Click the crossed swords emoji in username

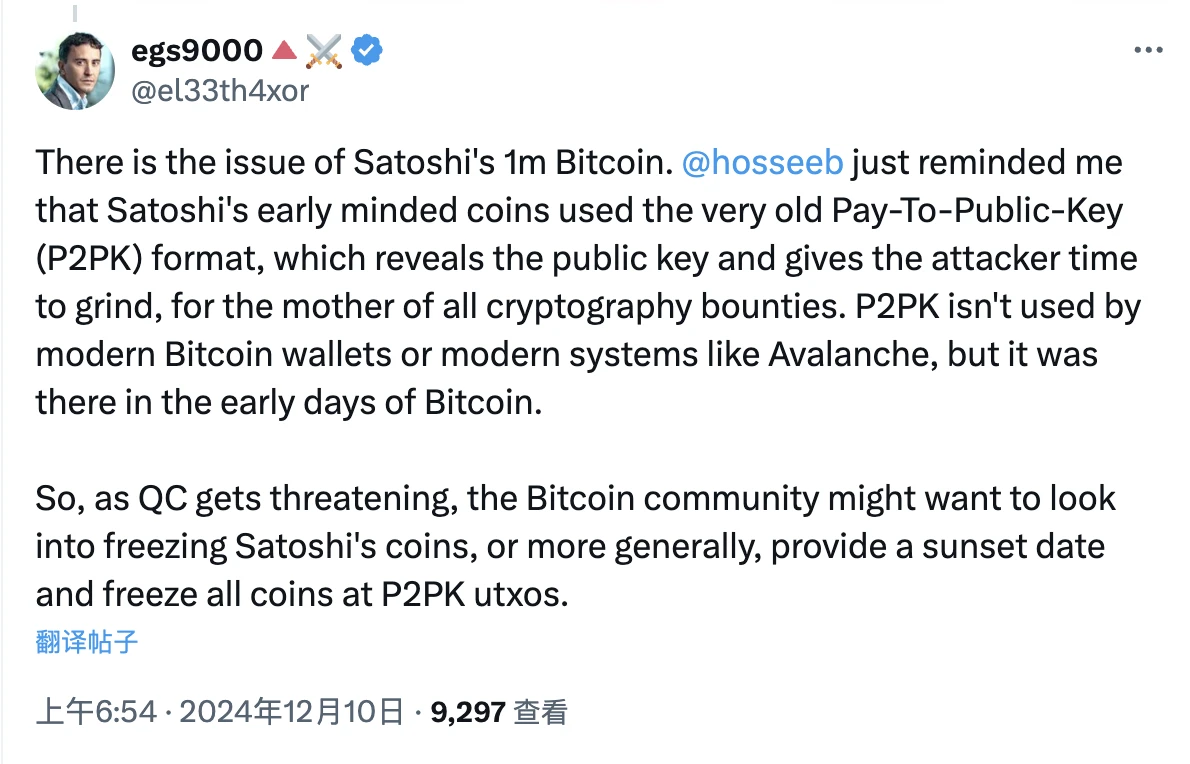(x=325, y=49)
